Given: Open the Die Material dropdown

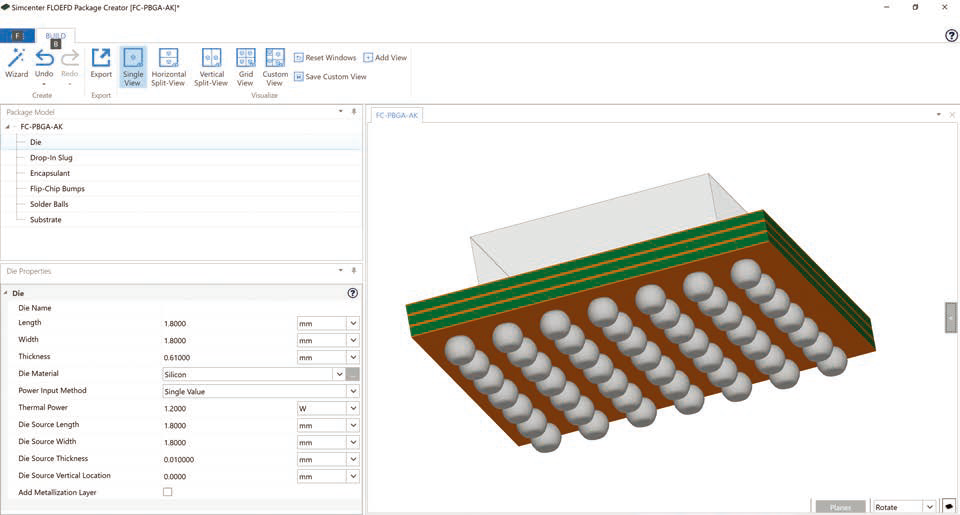Looking at the screenshot, I should coord(339,374).
